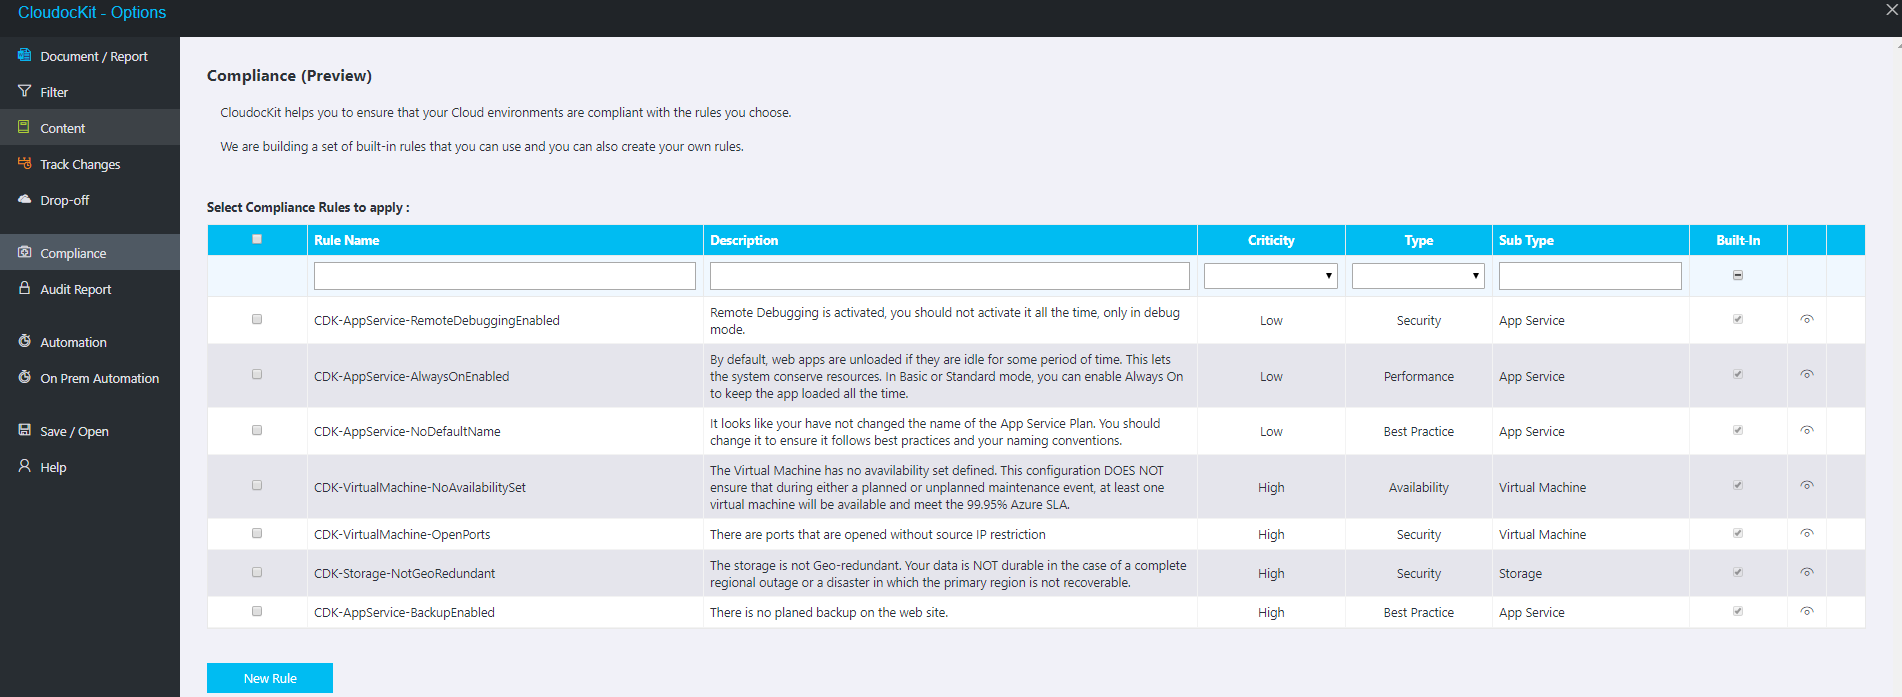Select the CDK-Storage-NotGeoRedundant rule name text
This screenshot has height=697, width=1902.
pyautogui.click(x=404, y=573)
